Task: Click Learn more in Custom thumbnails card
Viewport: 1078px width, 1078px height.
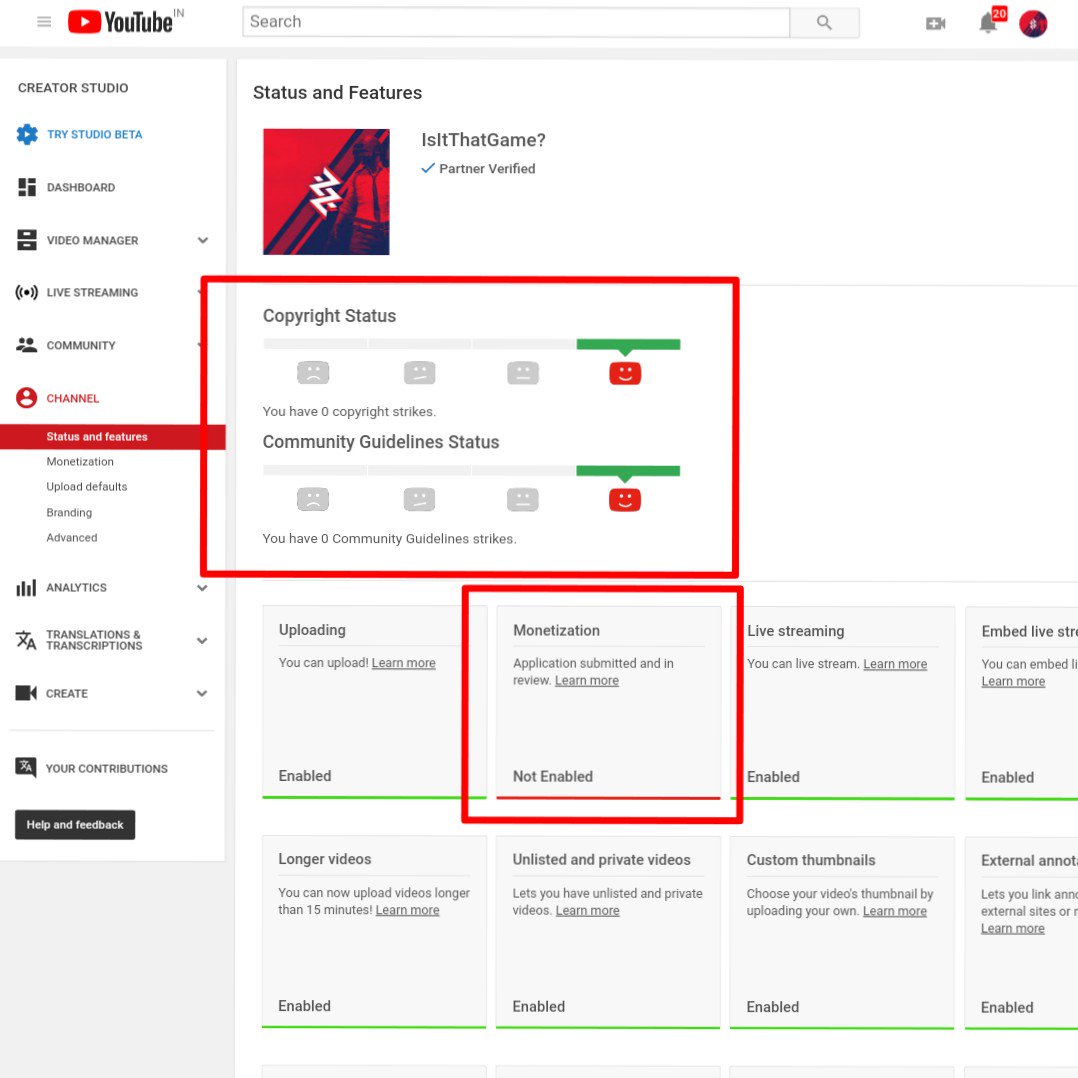Action: 895,911
